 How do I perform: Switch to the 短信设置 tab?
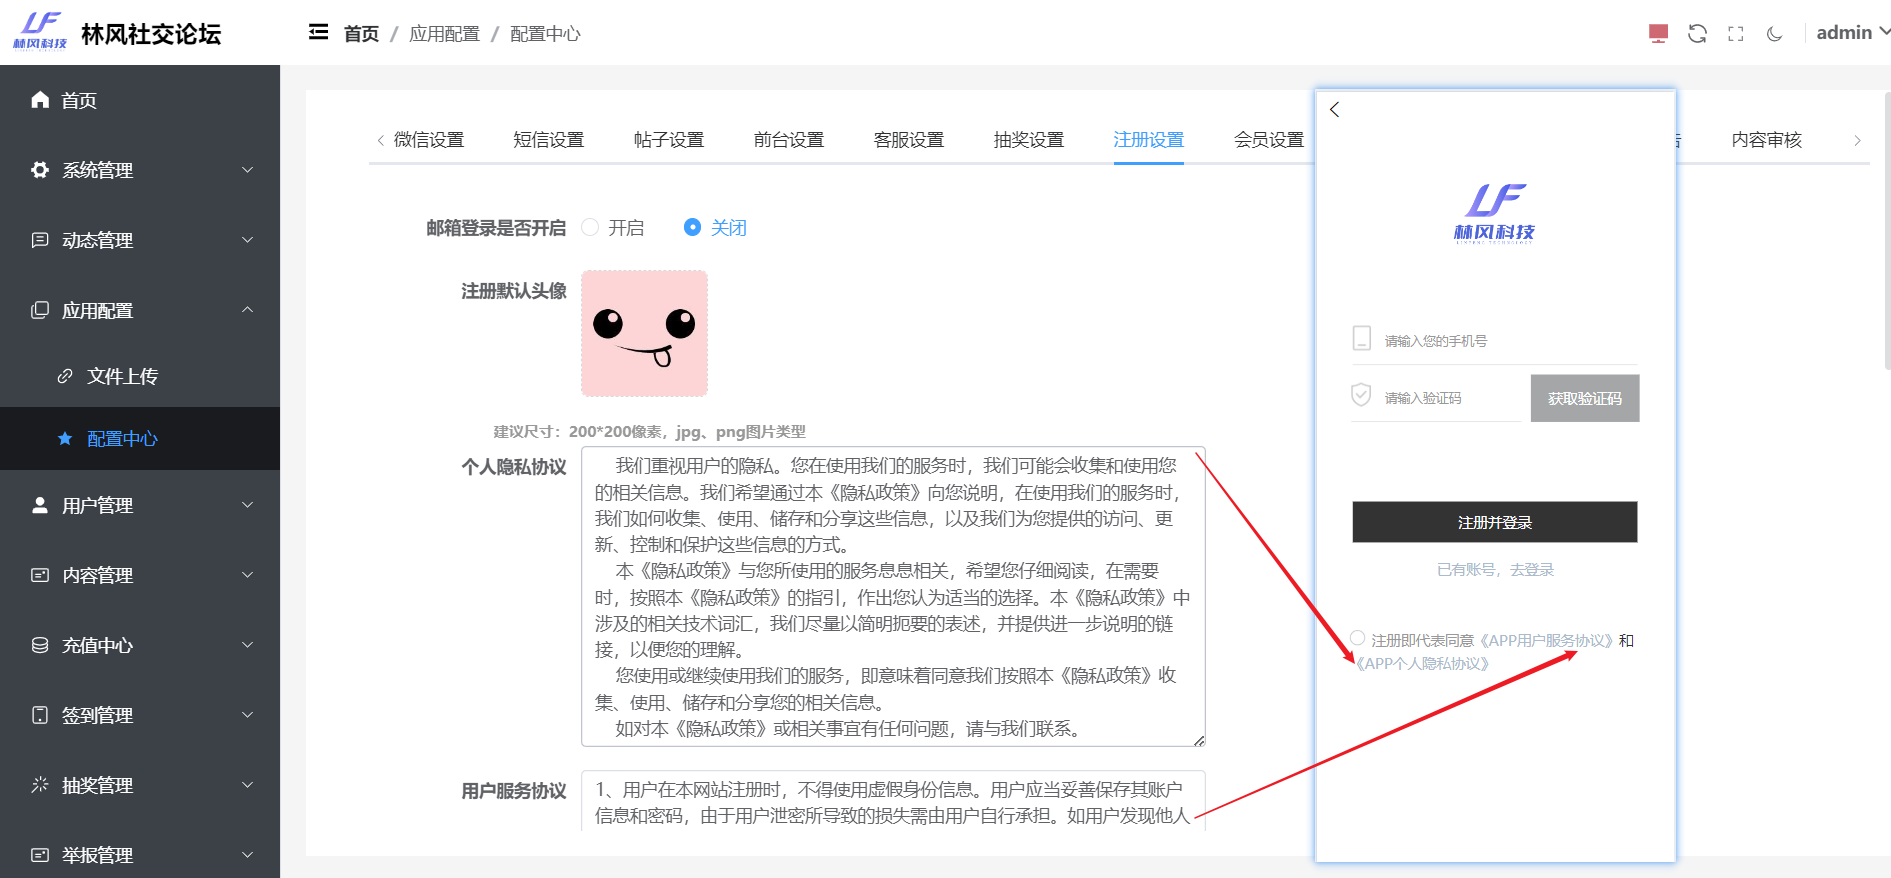click(549, 140)
